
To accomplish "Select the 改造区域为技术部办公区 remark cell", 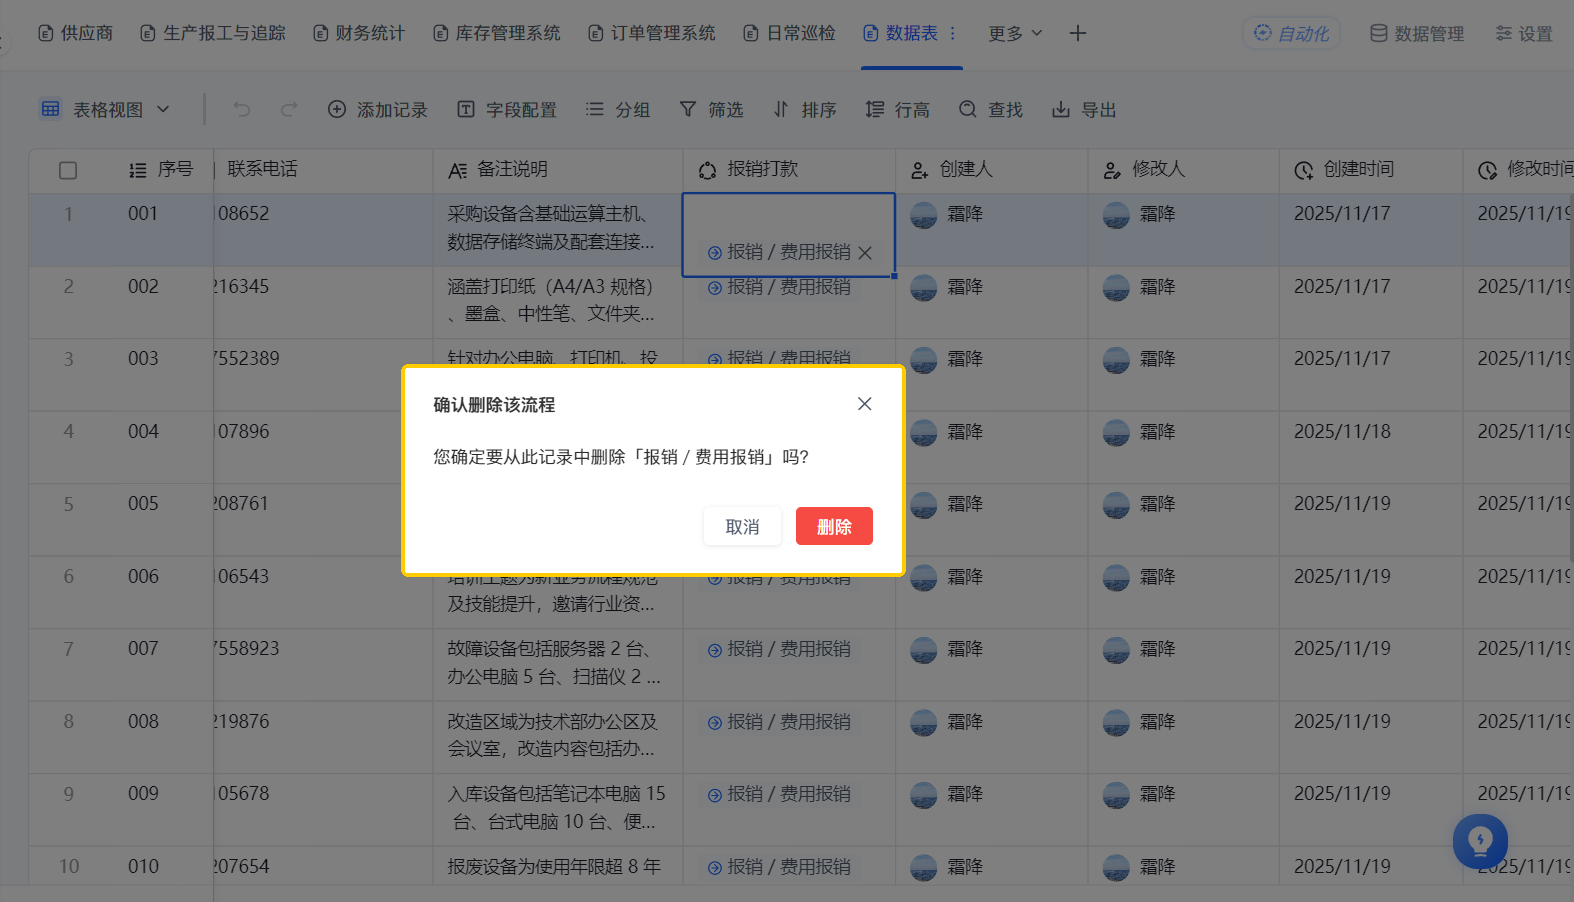I will point(558,736).
